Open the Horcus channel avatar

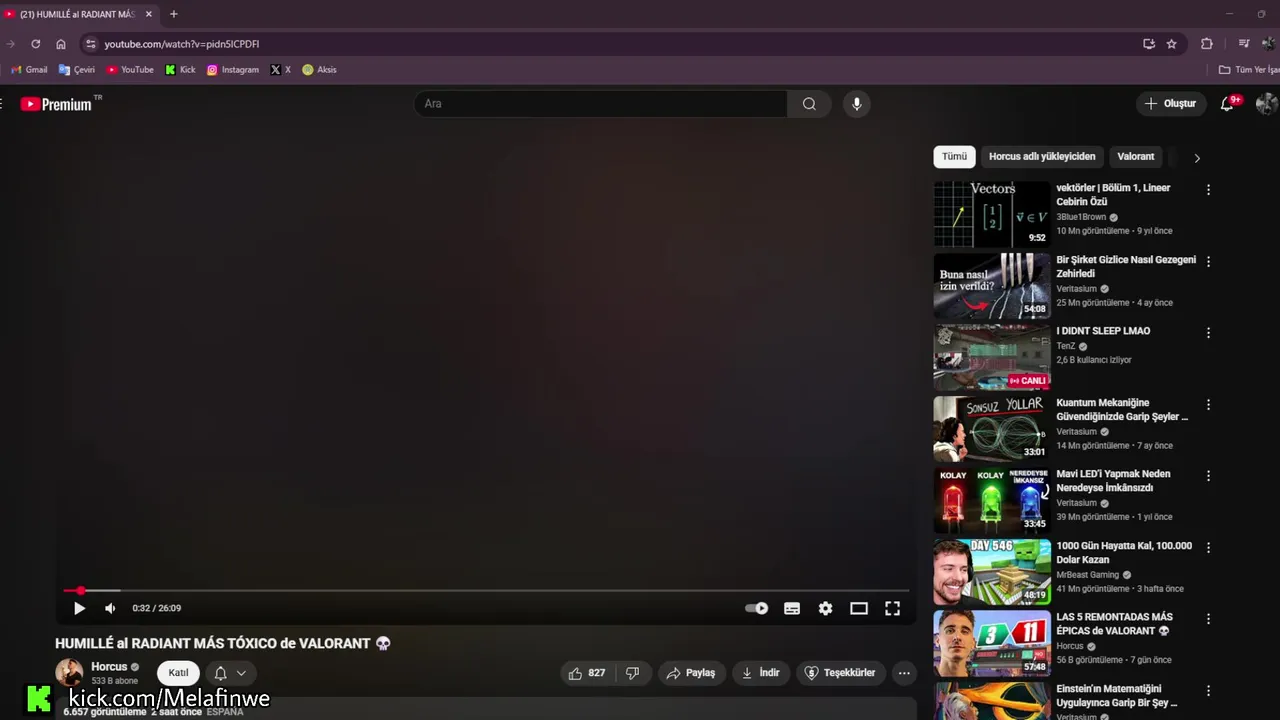[x=69, y=673]
